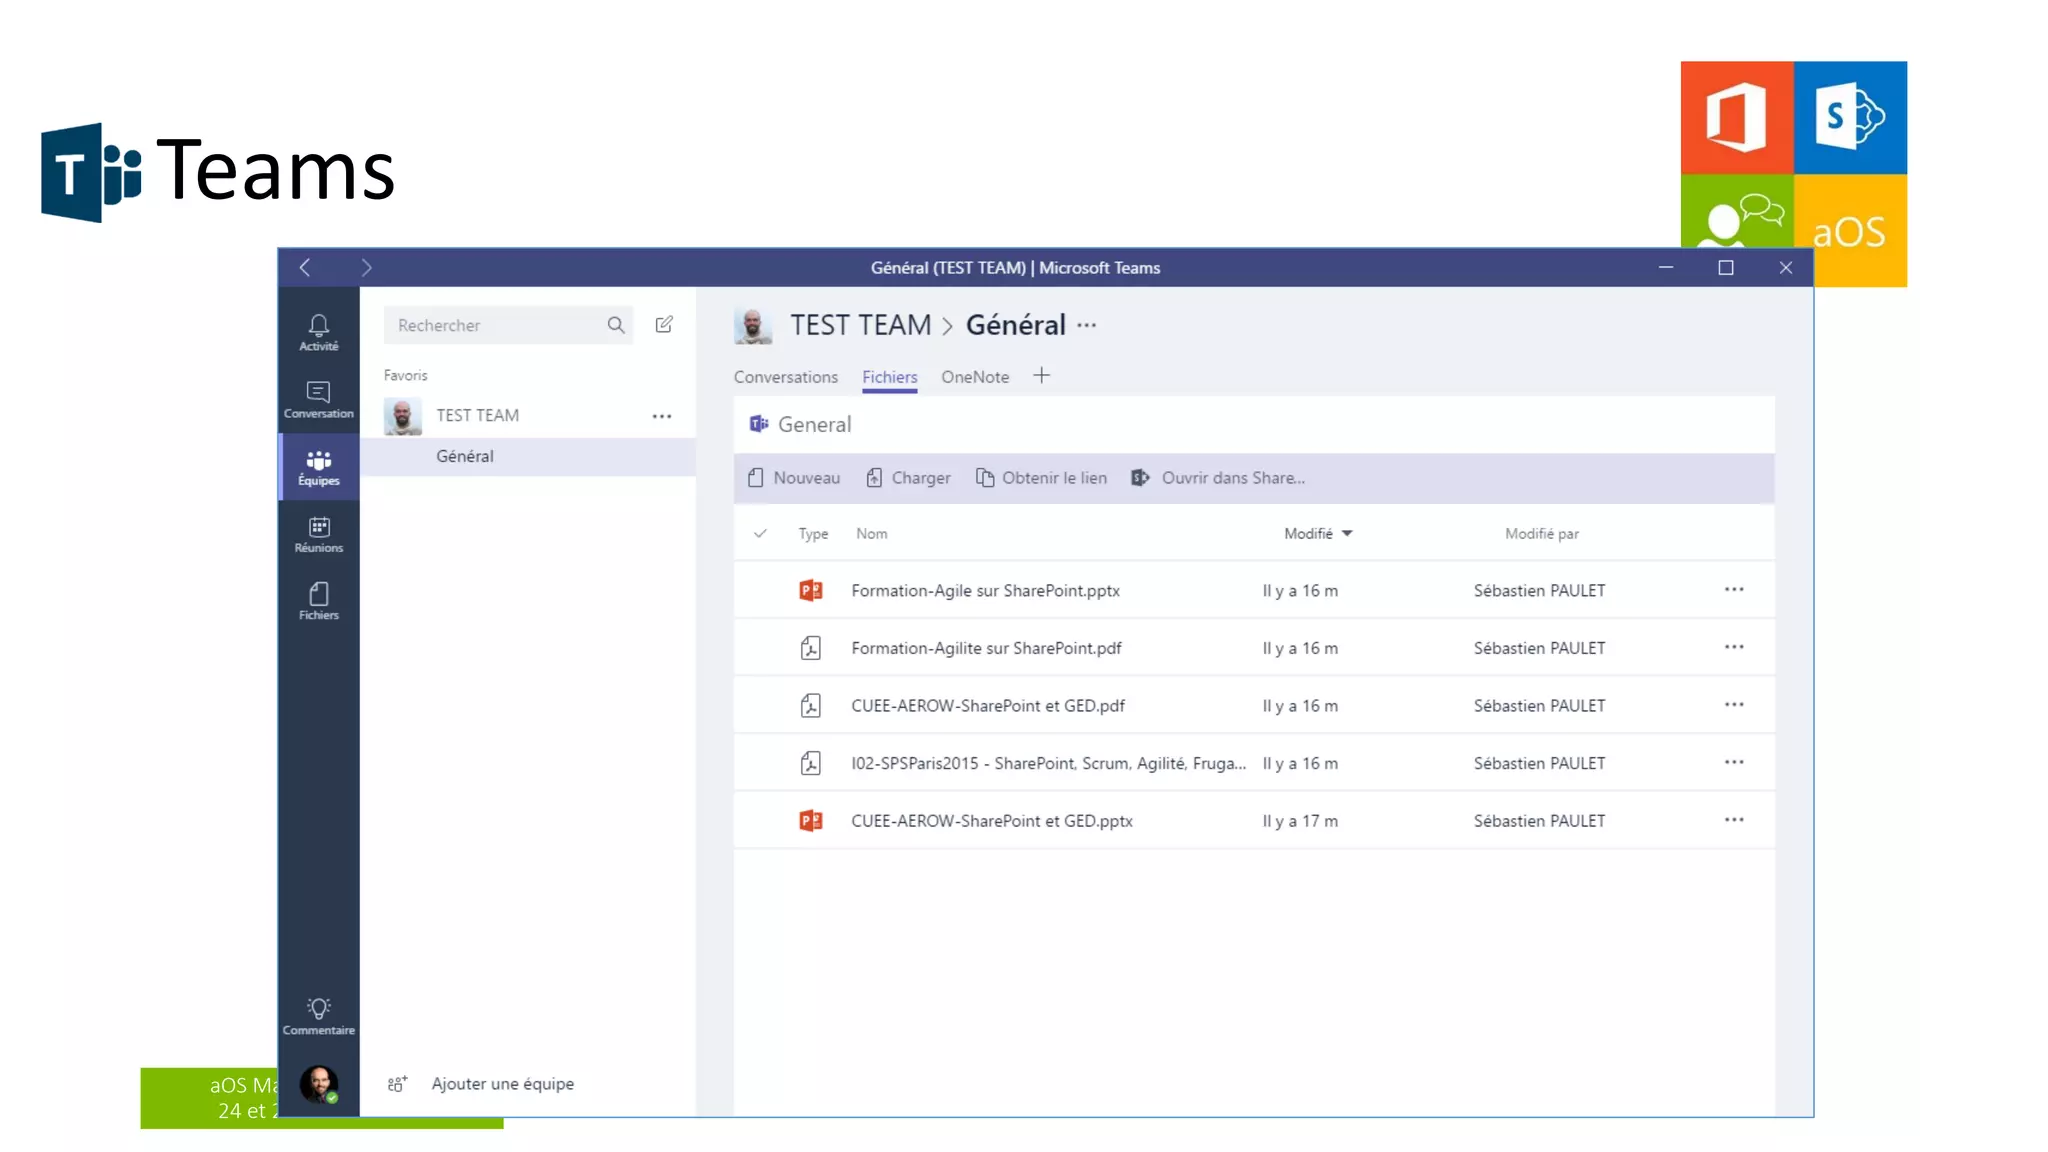Image resolution: width=2048 pixels, height=1152 pixels.
Task: Open Réunions calendar icon in sidebar
Action: tap(318, 533)
